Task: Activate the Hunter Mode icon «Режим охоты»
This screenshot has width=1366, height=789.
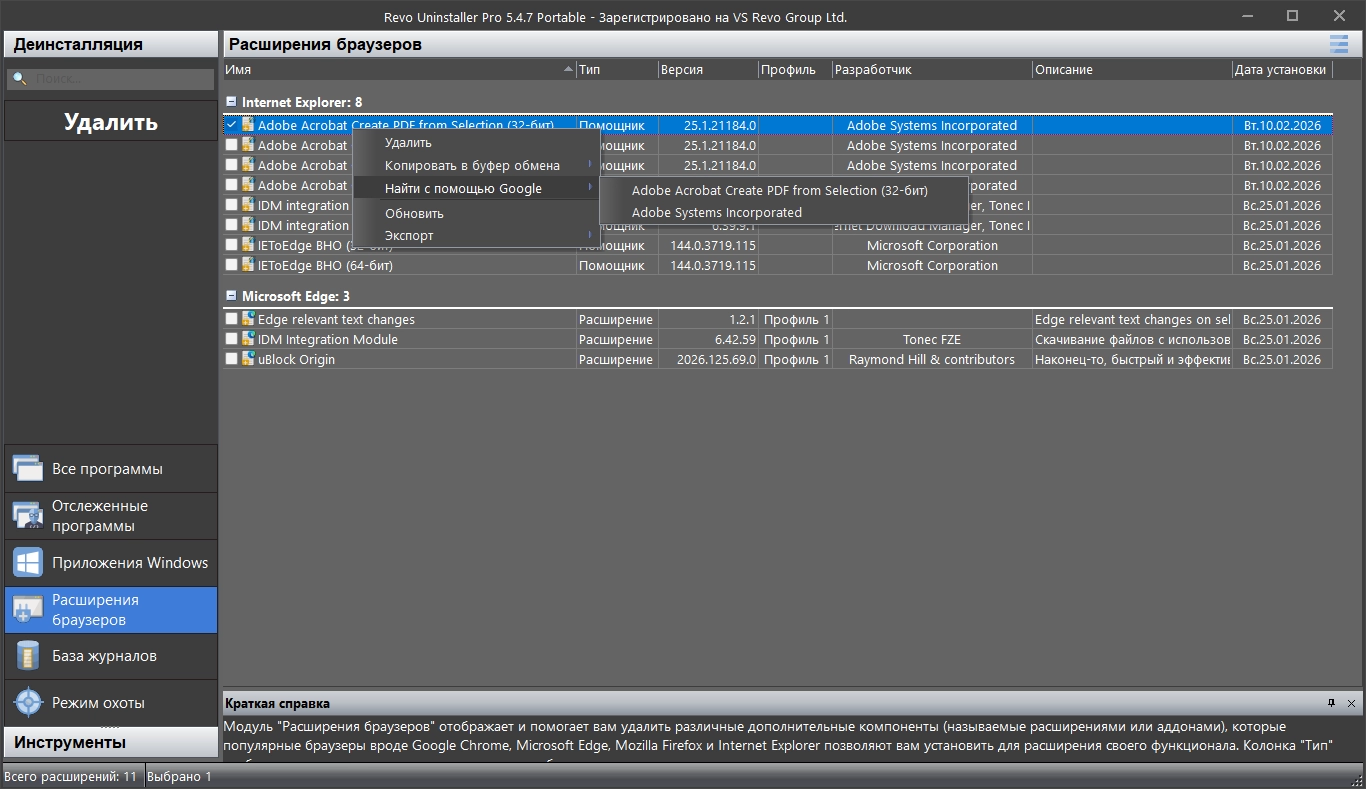Action: click(27, 703)
